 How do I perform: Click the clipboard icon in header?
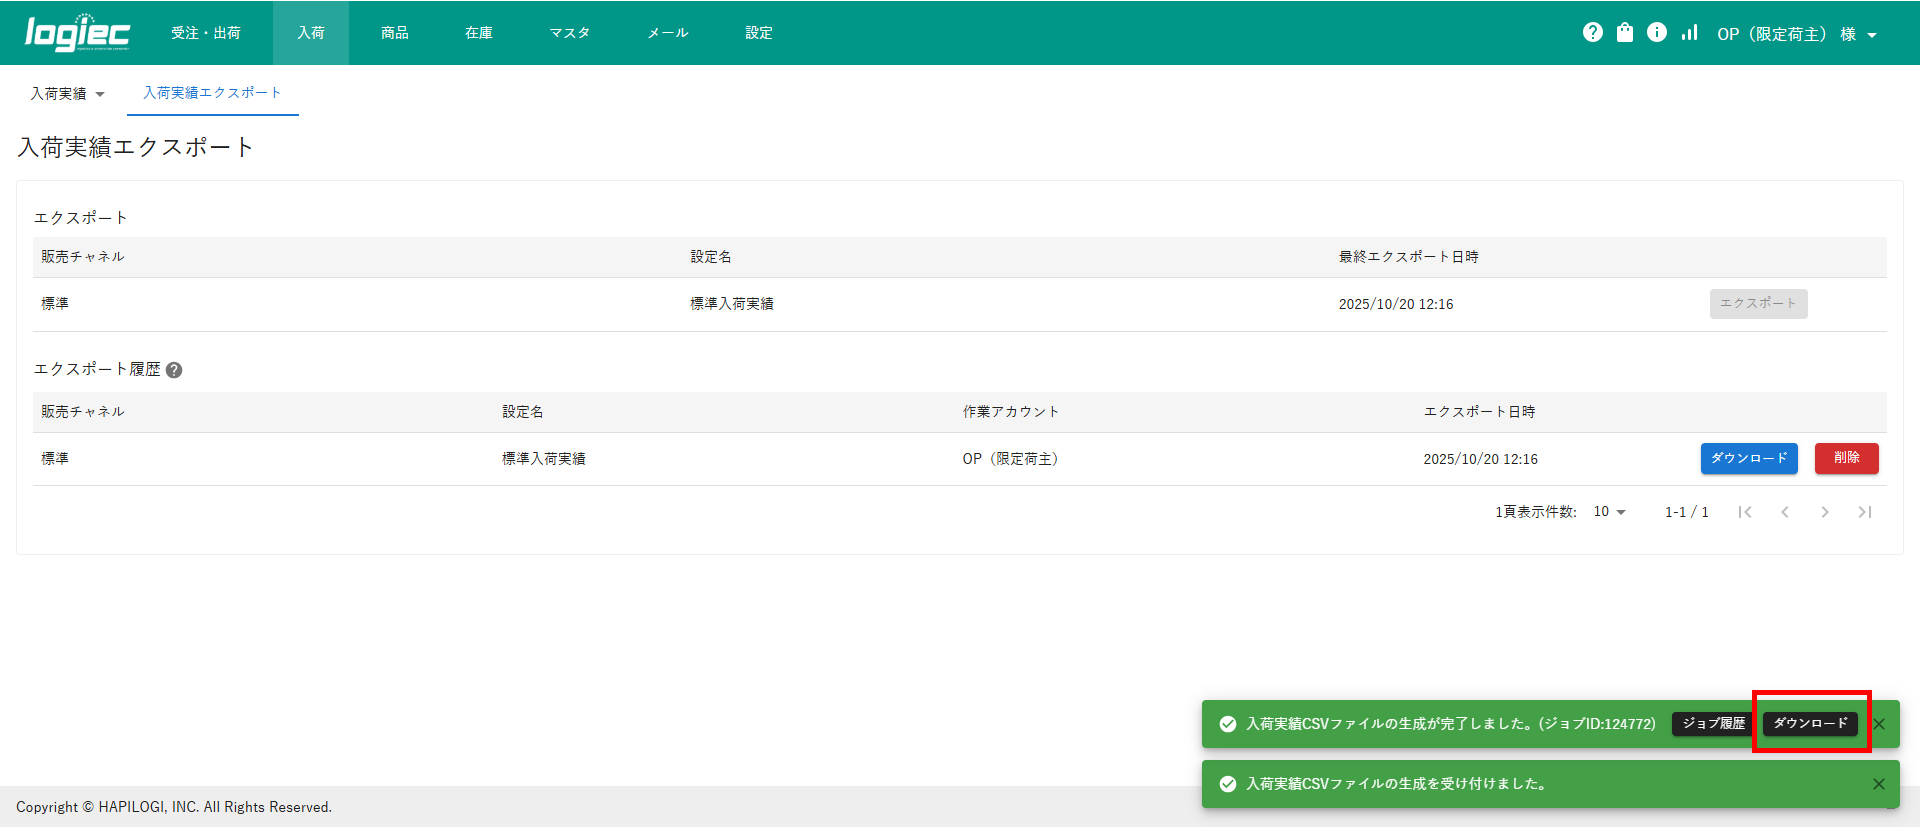tap(1625, 32)
